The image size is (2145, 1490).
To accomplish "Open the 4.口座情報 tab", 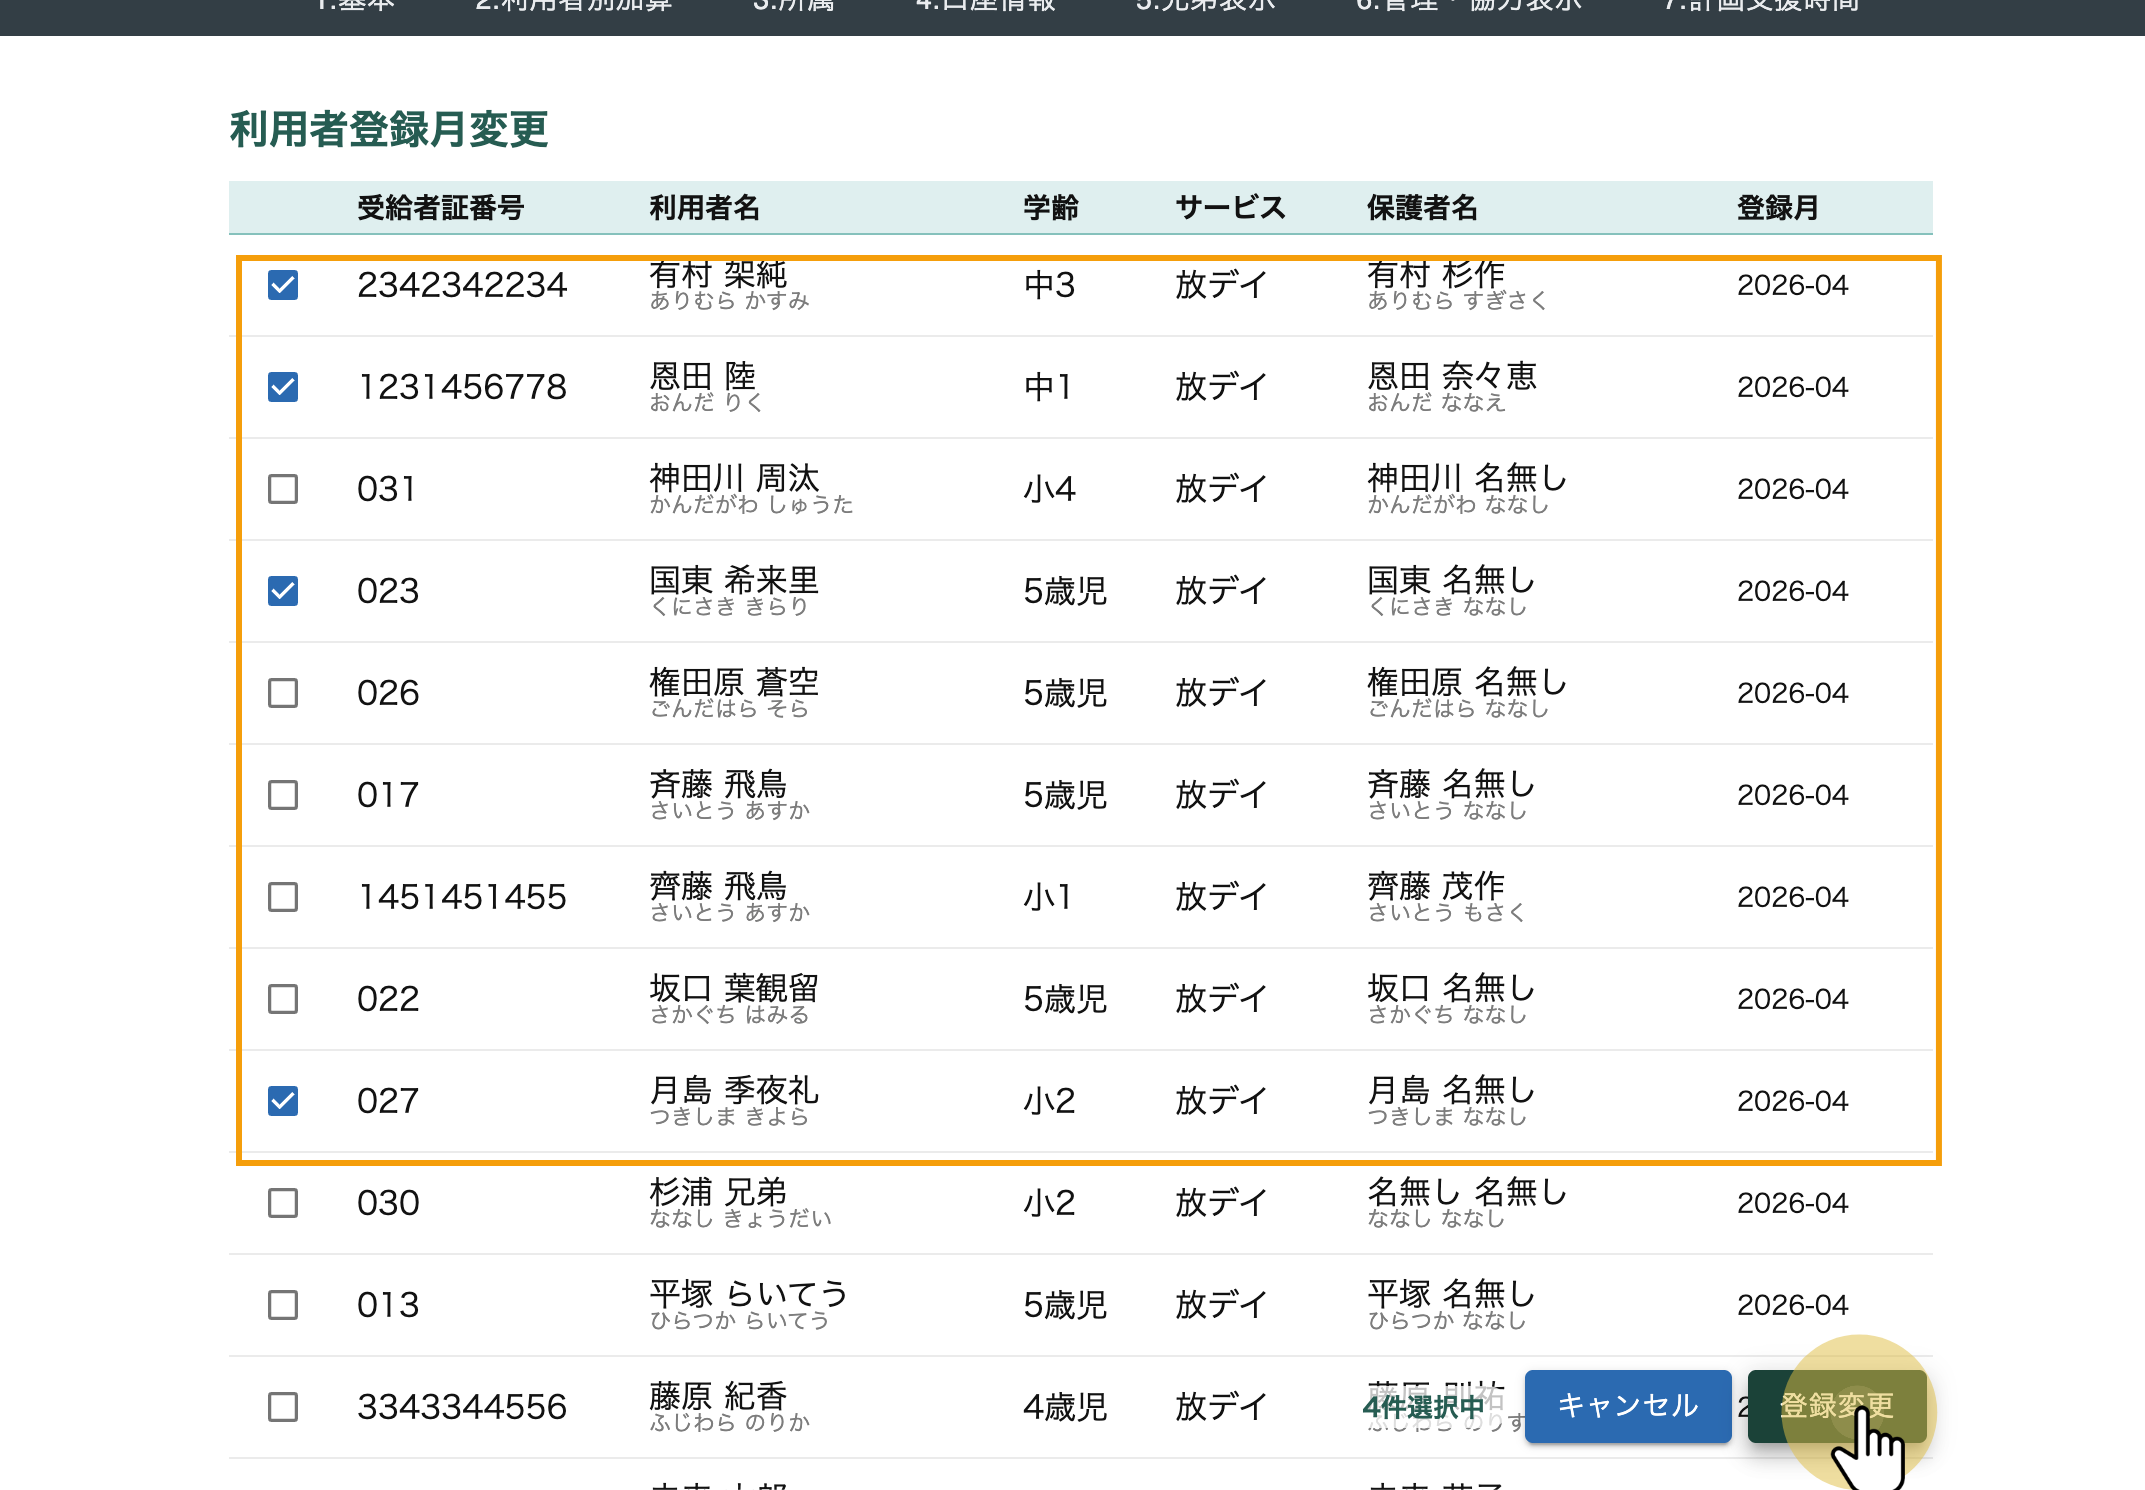I will tap(985, 8).
